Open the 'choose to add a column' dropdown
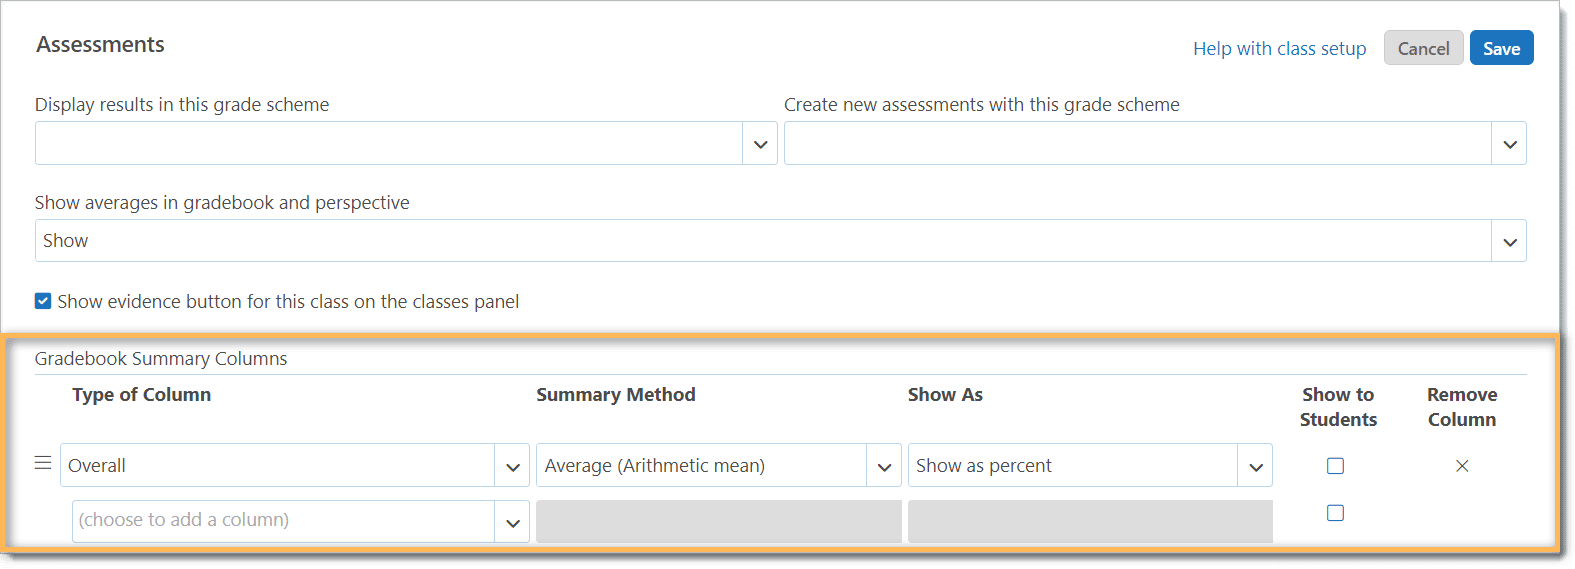Image resolution: width=1575 pixels, height=569 pixels. (x=284, y=521)
